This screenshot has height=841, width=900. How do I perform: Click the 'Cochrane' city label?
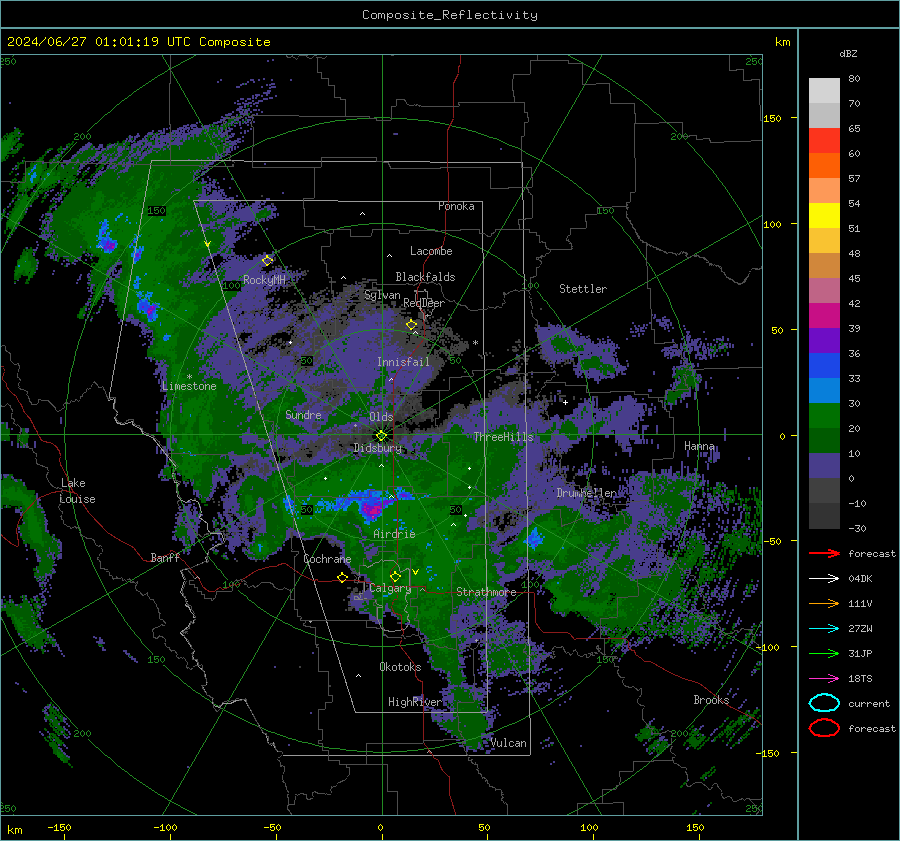point(327,559)
